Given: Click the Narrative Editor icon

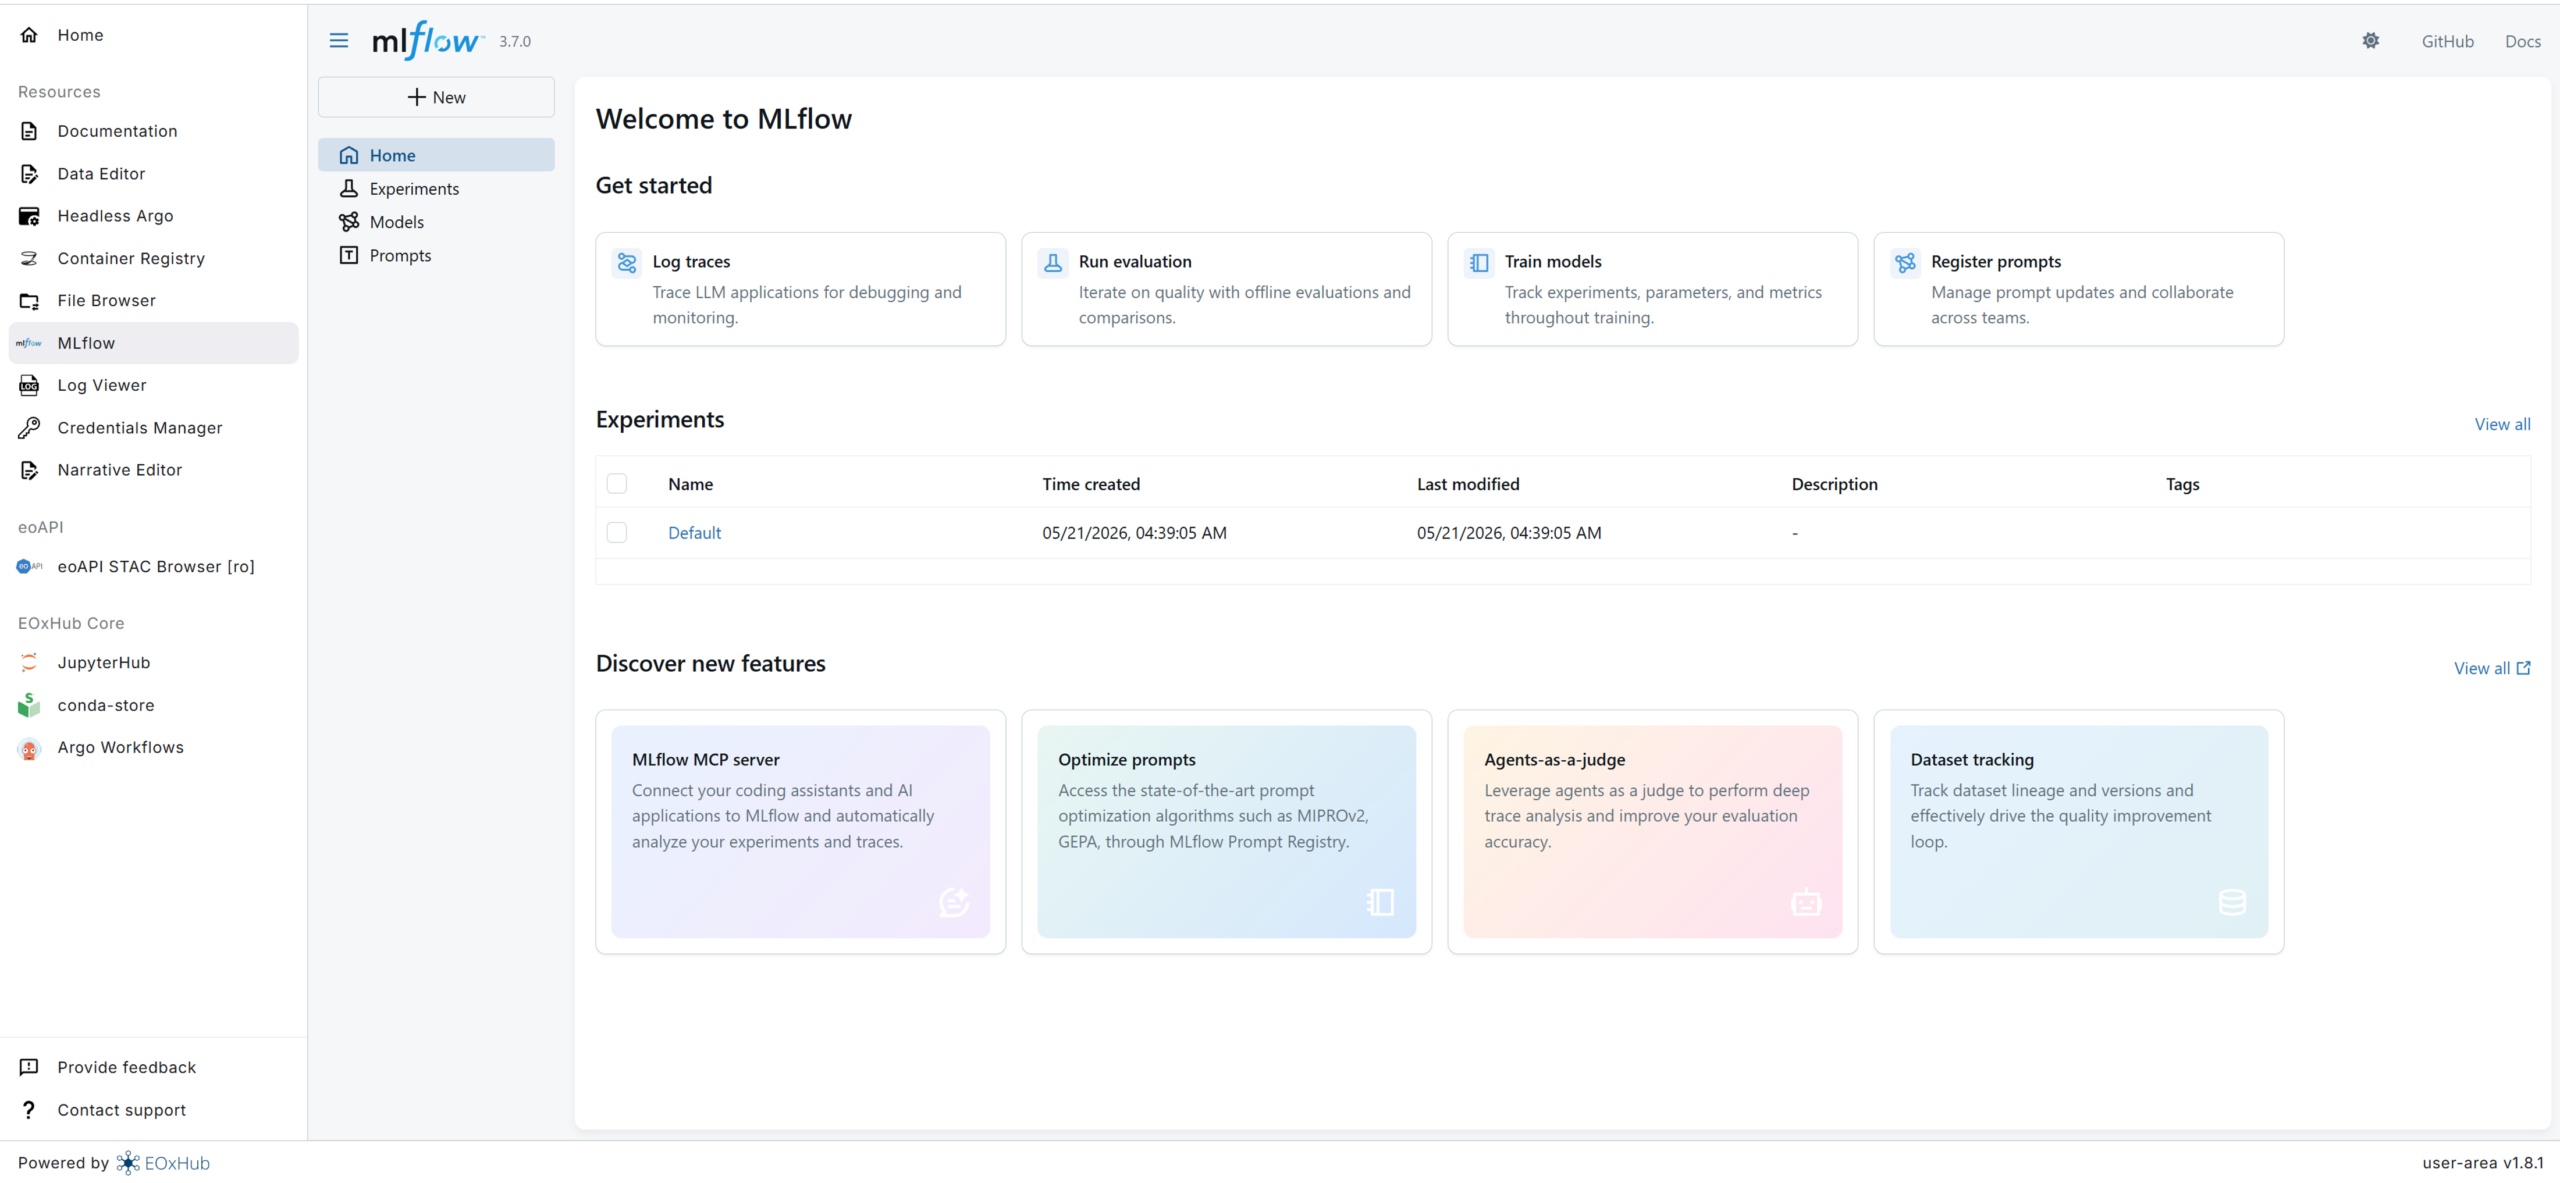Looking at the screenshot, I should [29, 470].
